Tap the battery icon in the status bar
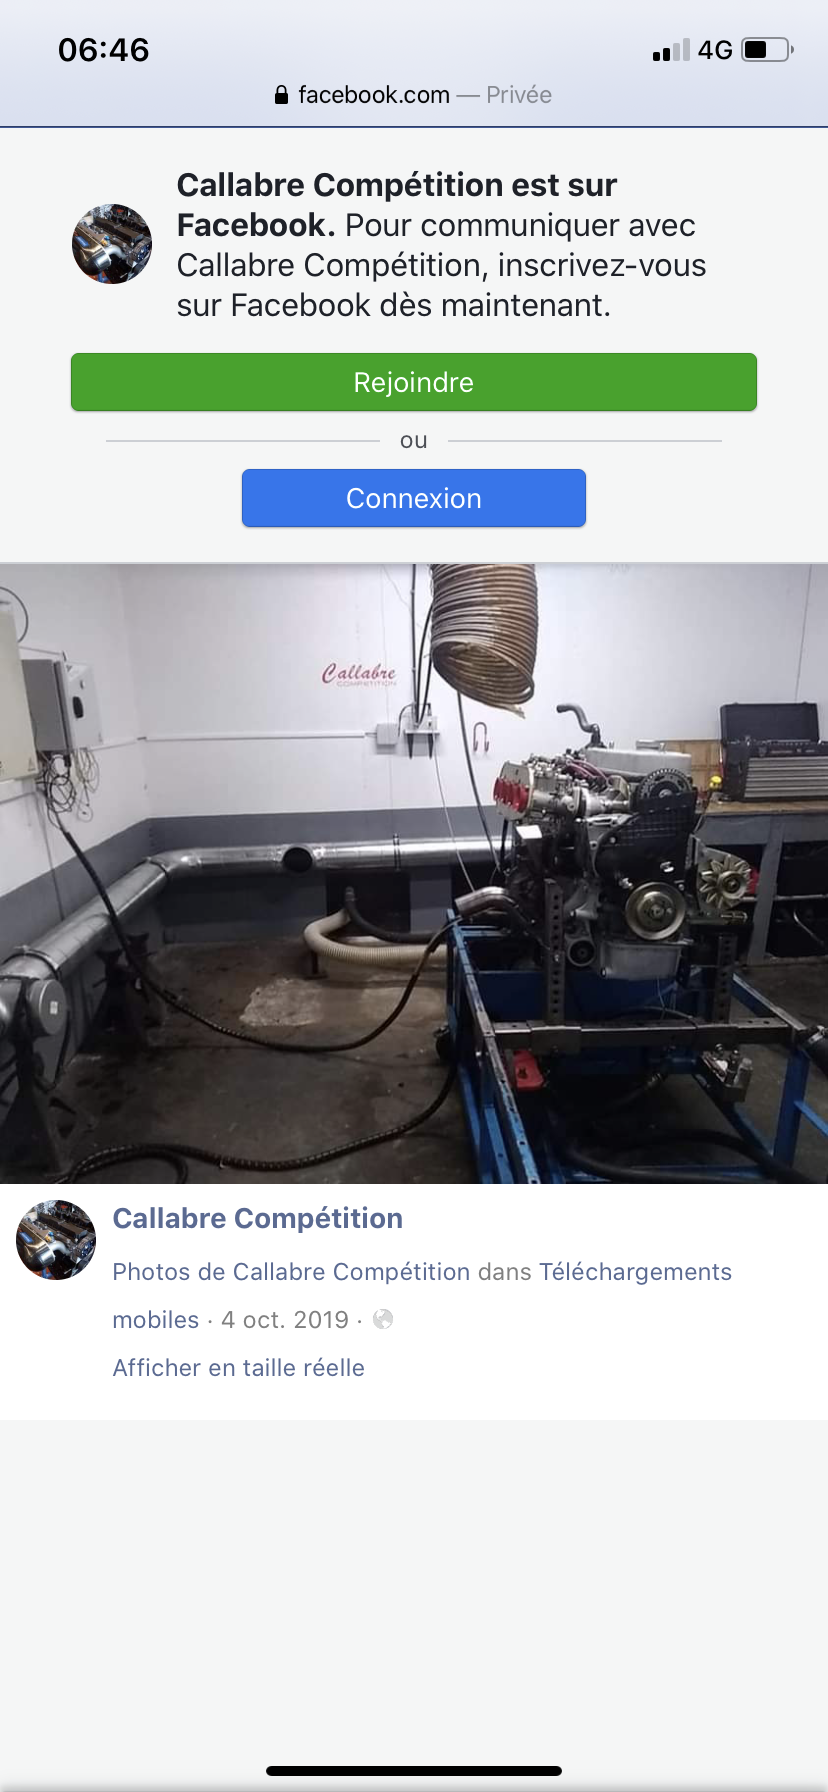 (768, 49)
